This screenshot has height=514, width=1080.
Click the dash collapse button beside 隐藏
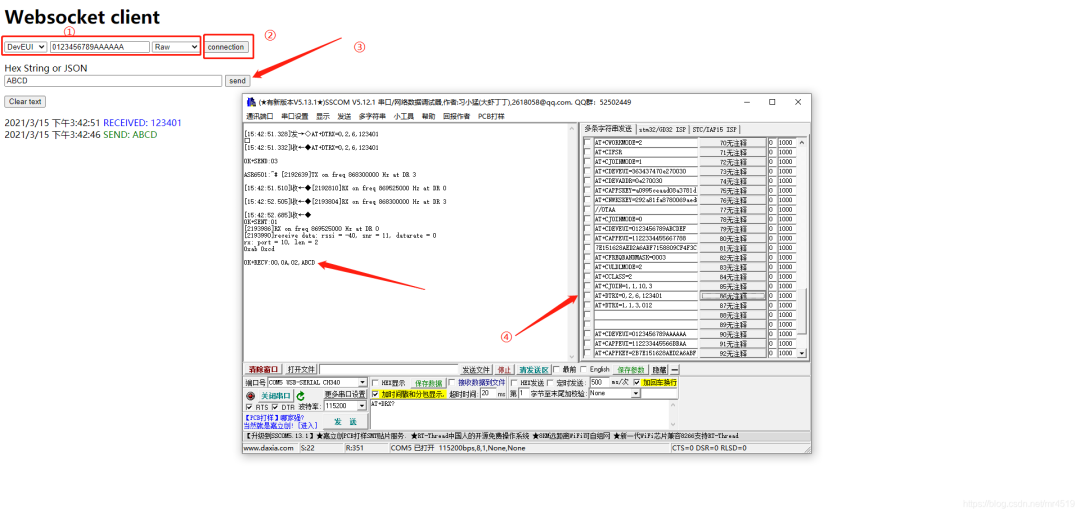coord(675,370)
